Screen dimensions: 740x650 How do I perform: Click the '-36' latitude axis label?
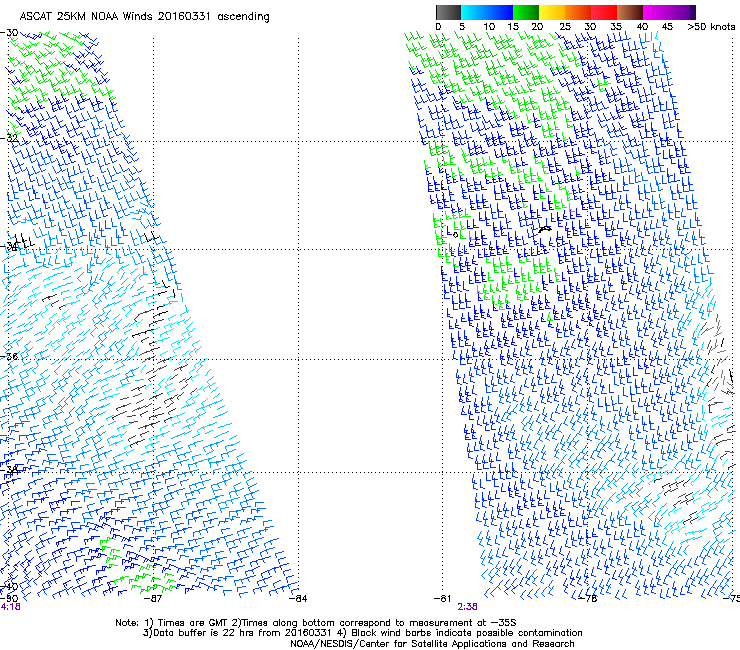tap(9, 356)
